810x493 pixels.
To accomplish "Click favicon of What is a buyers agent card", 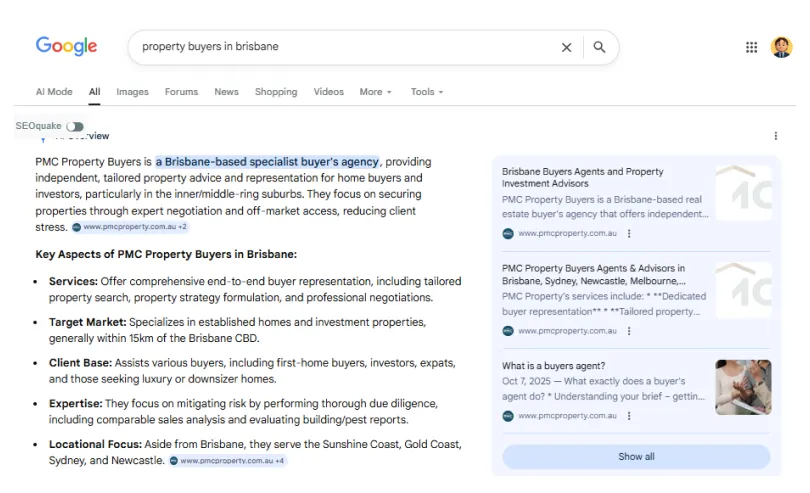I will [508, 415].
